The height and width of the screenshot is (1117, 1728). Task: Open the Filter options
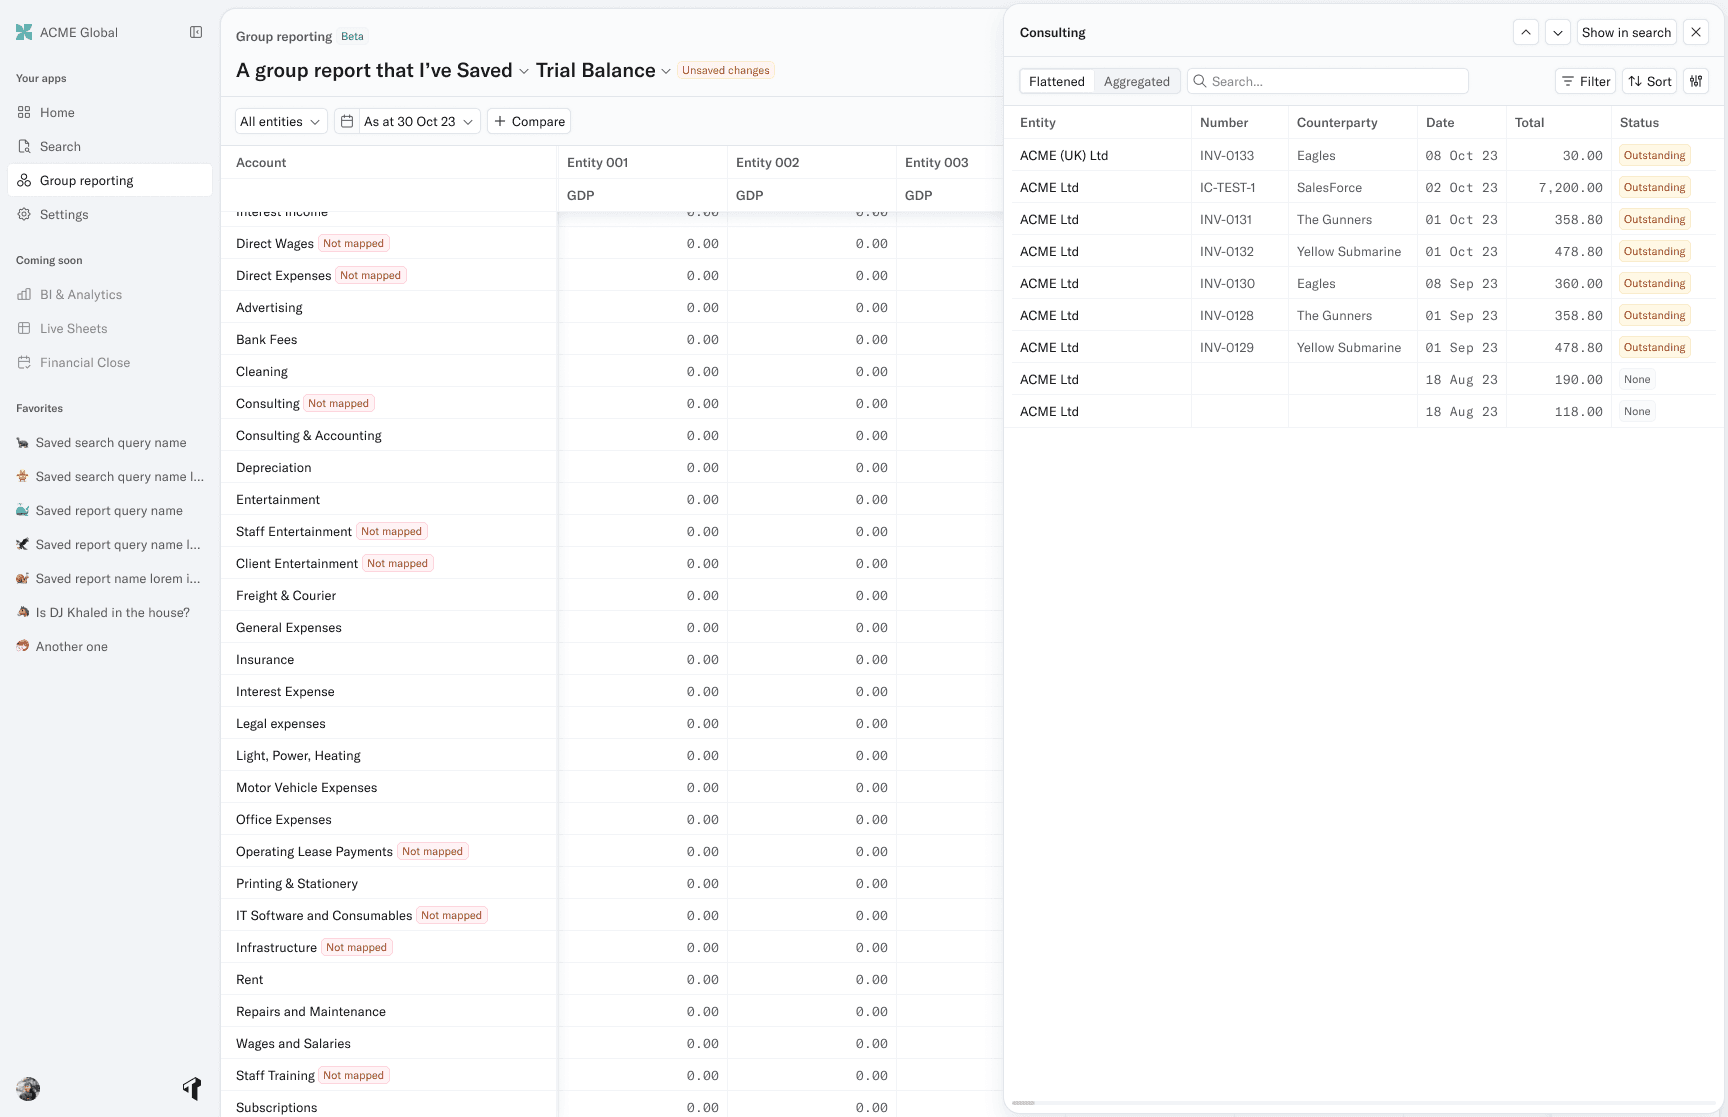[1585, 81]
